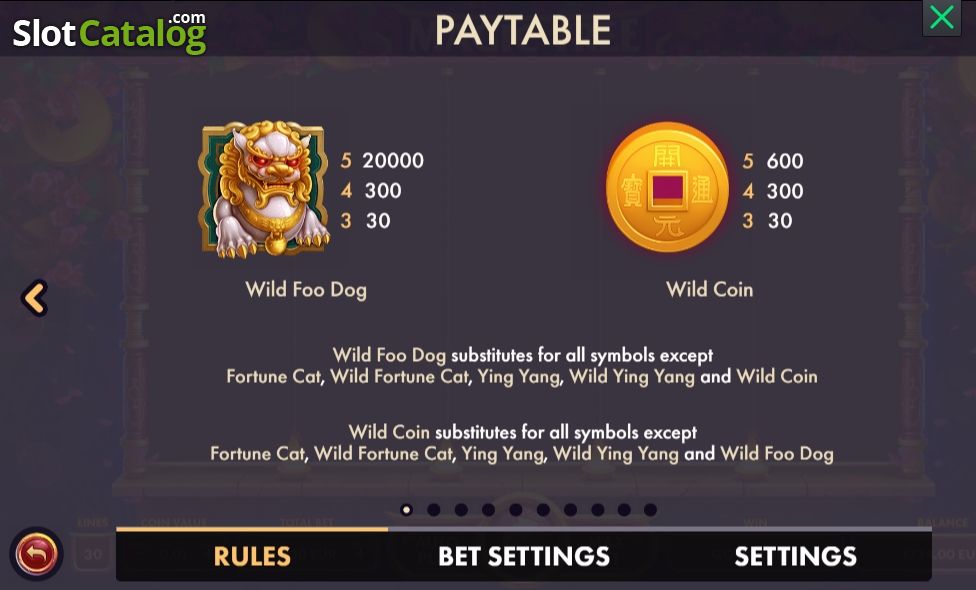Viewport: 976px width, 590px height.
Task: Click the 600 Wild Coin payout value
Action: tap(784, 161)
